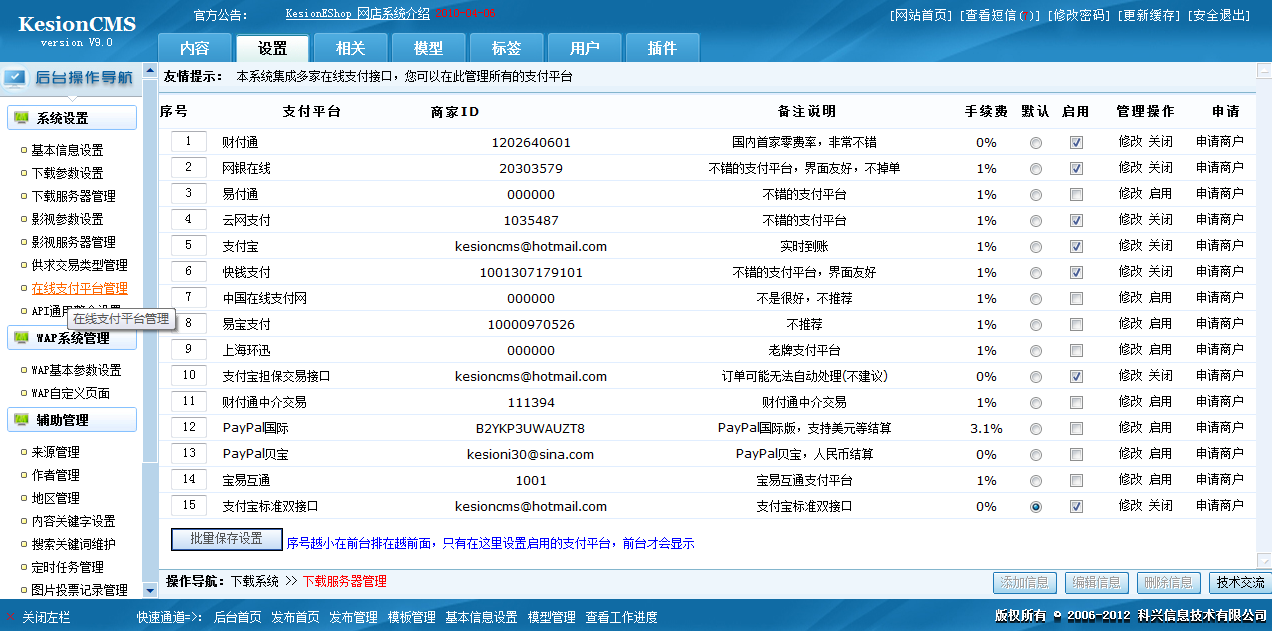Open the KesionEShop 网店系统介绍 announcement link
This screenshot has width=1272, height=631.
point(357,14)
